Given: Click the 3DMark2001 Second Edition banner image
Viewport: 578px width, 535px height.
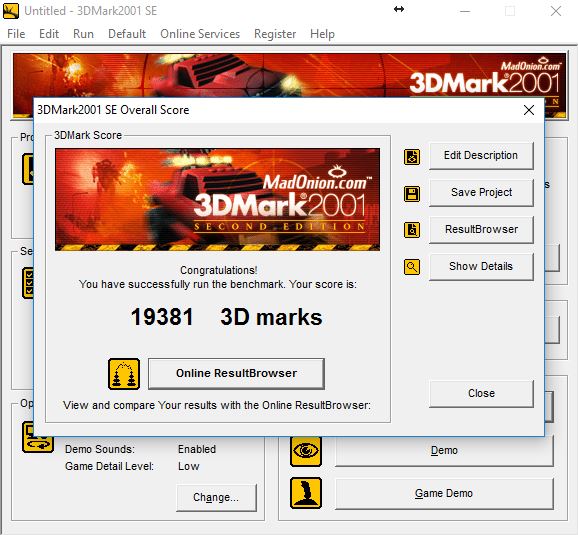Looking at the screenshot, I should pos(217,199).
